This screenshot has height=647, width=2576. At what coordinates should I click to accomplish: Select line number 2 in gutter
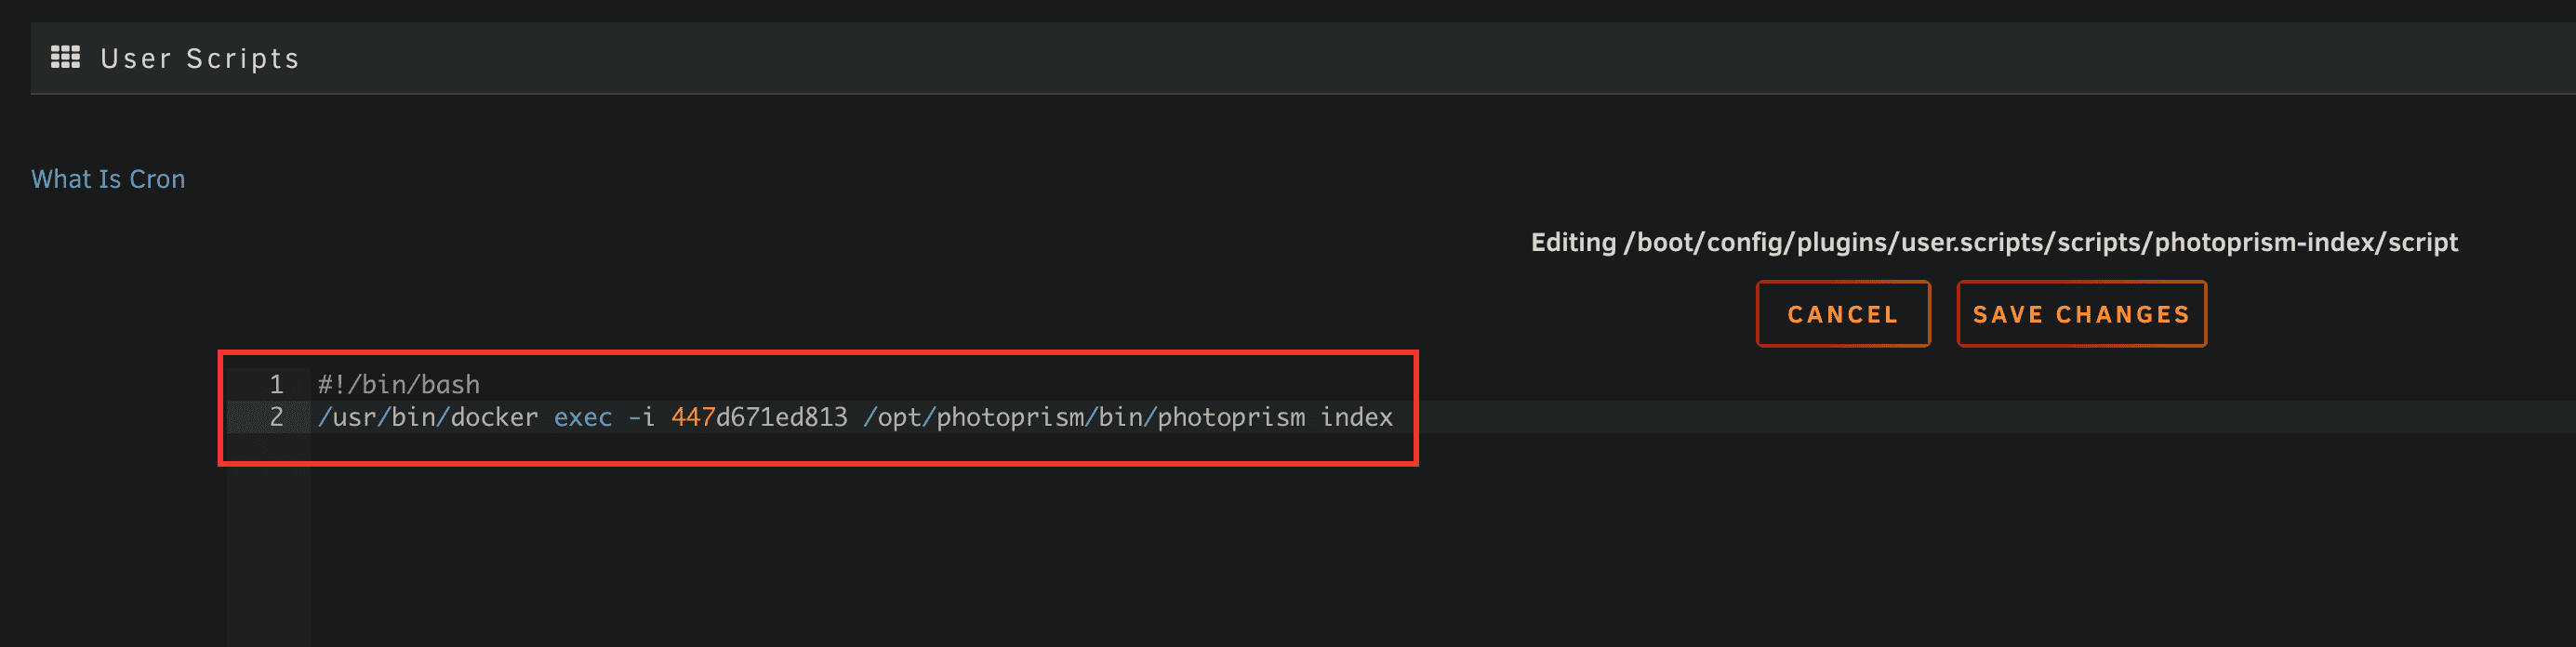(276, 417)
